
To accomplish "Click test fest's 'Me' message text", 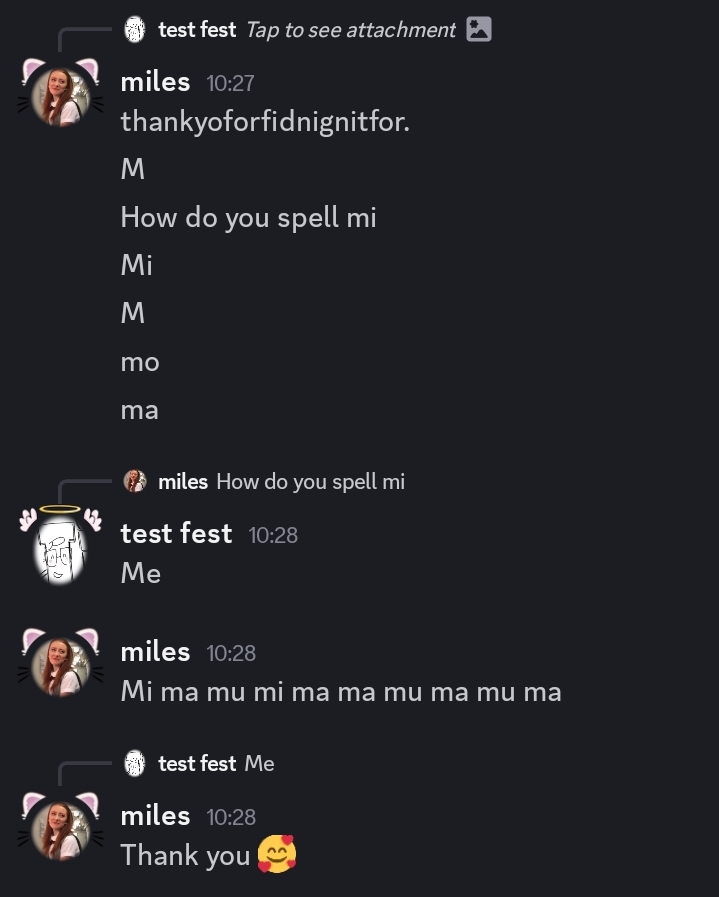I will click(141, 573).
